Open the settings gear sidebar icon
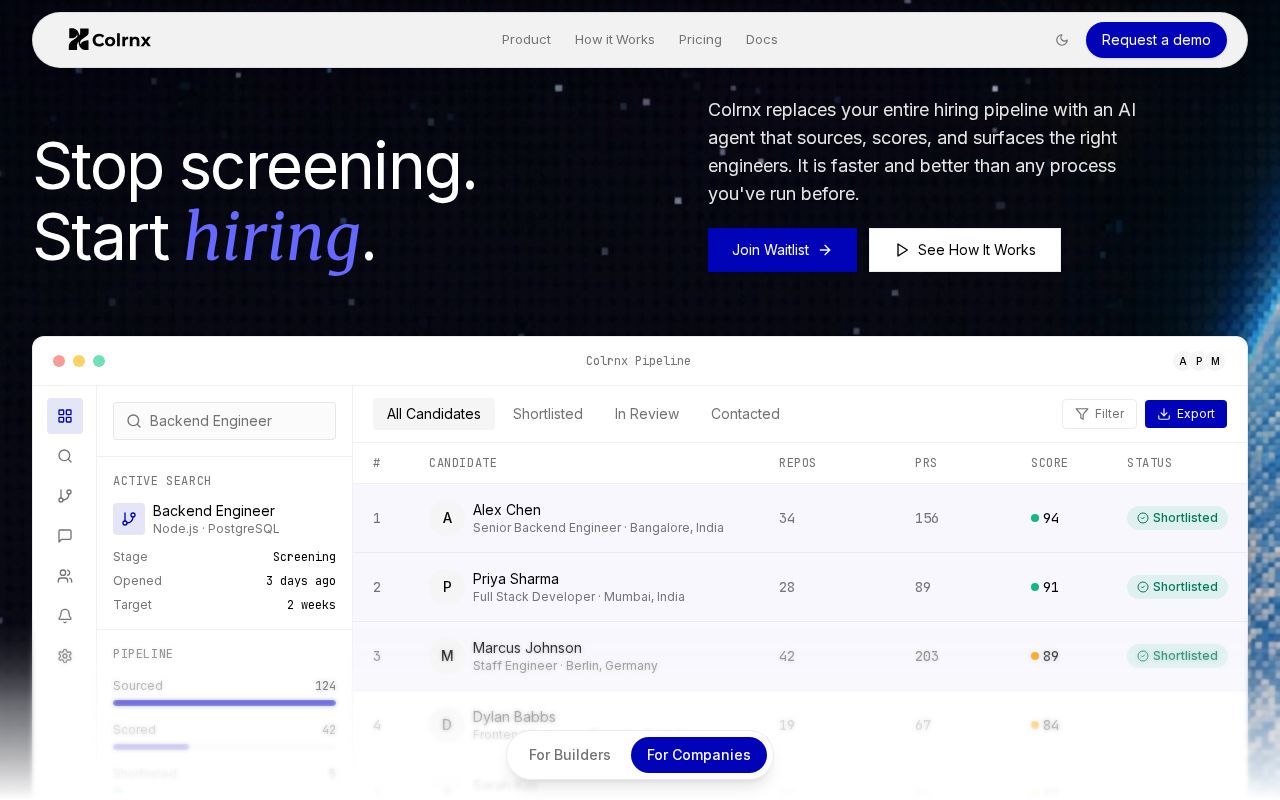Viewport: 1280px width, 800px height. tap(65, 656)
